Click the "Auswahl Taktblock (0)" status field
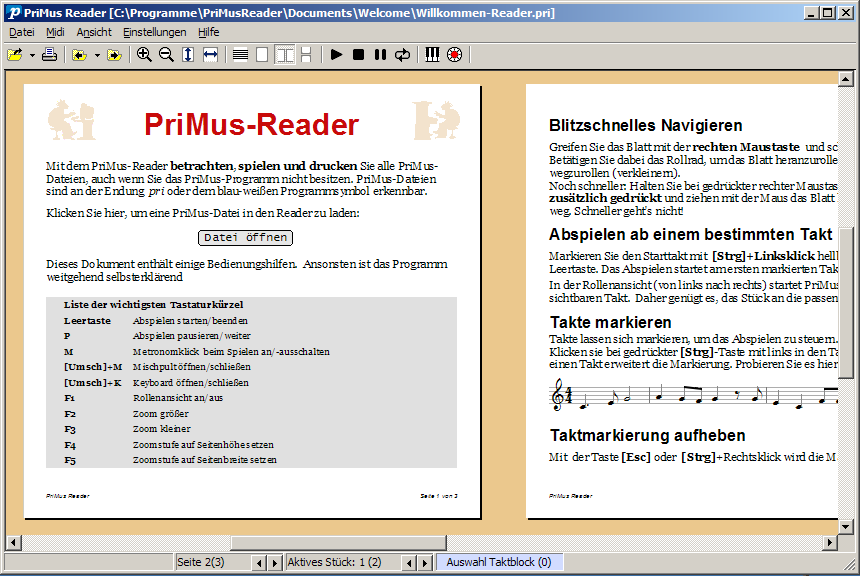Screen dimensions: 860x576 click(499, 563)
